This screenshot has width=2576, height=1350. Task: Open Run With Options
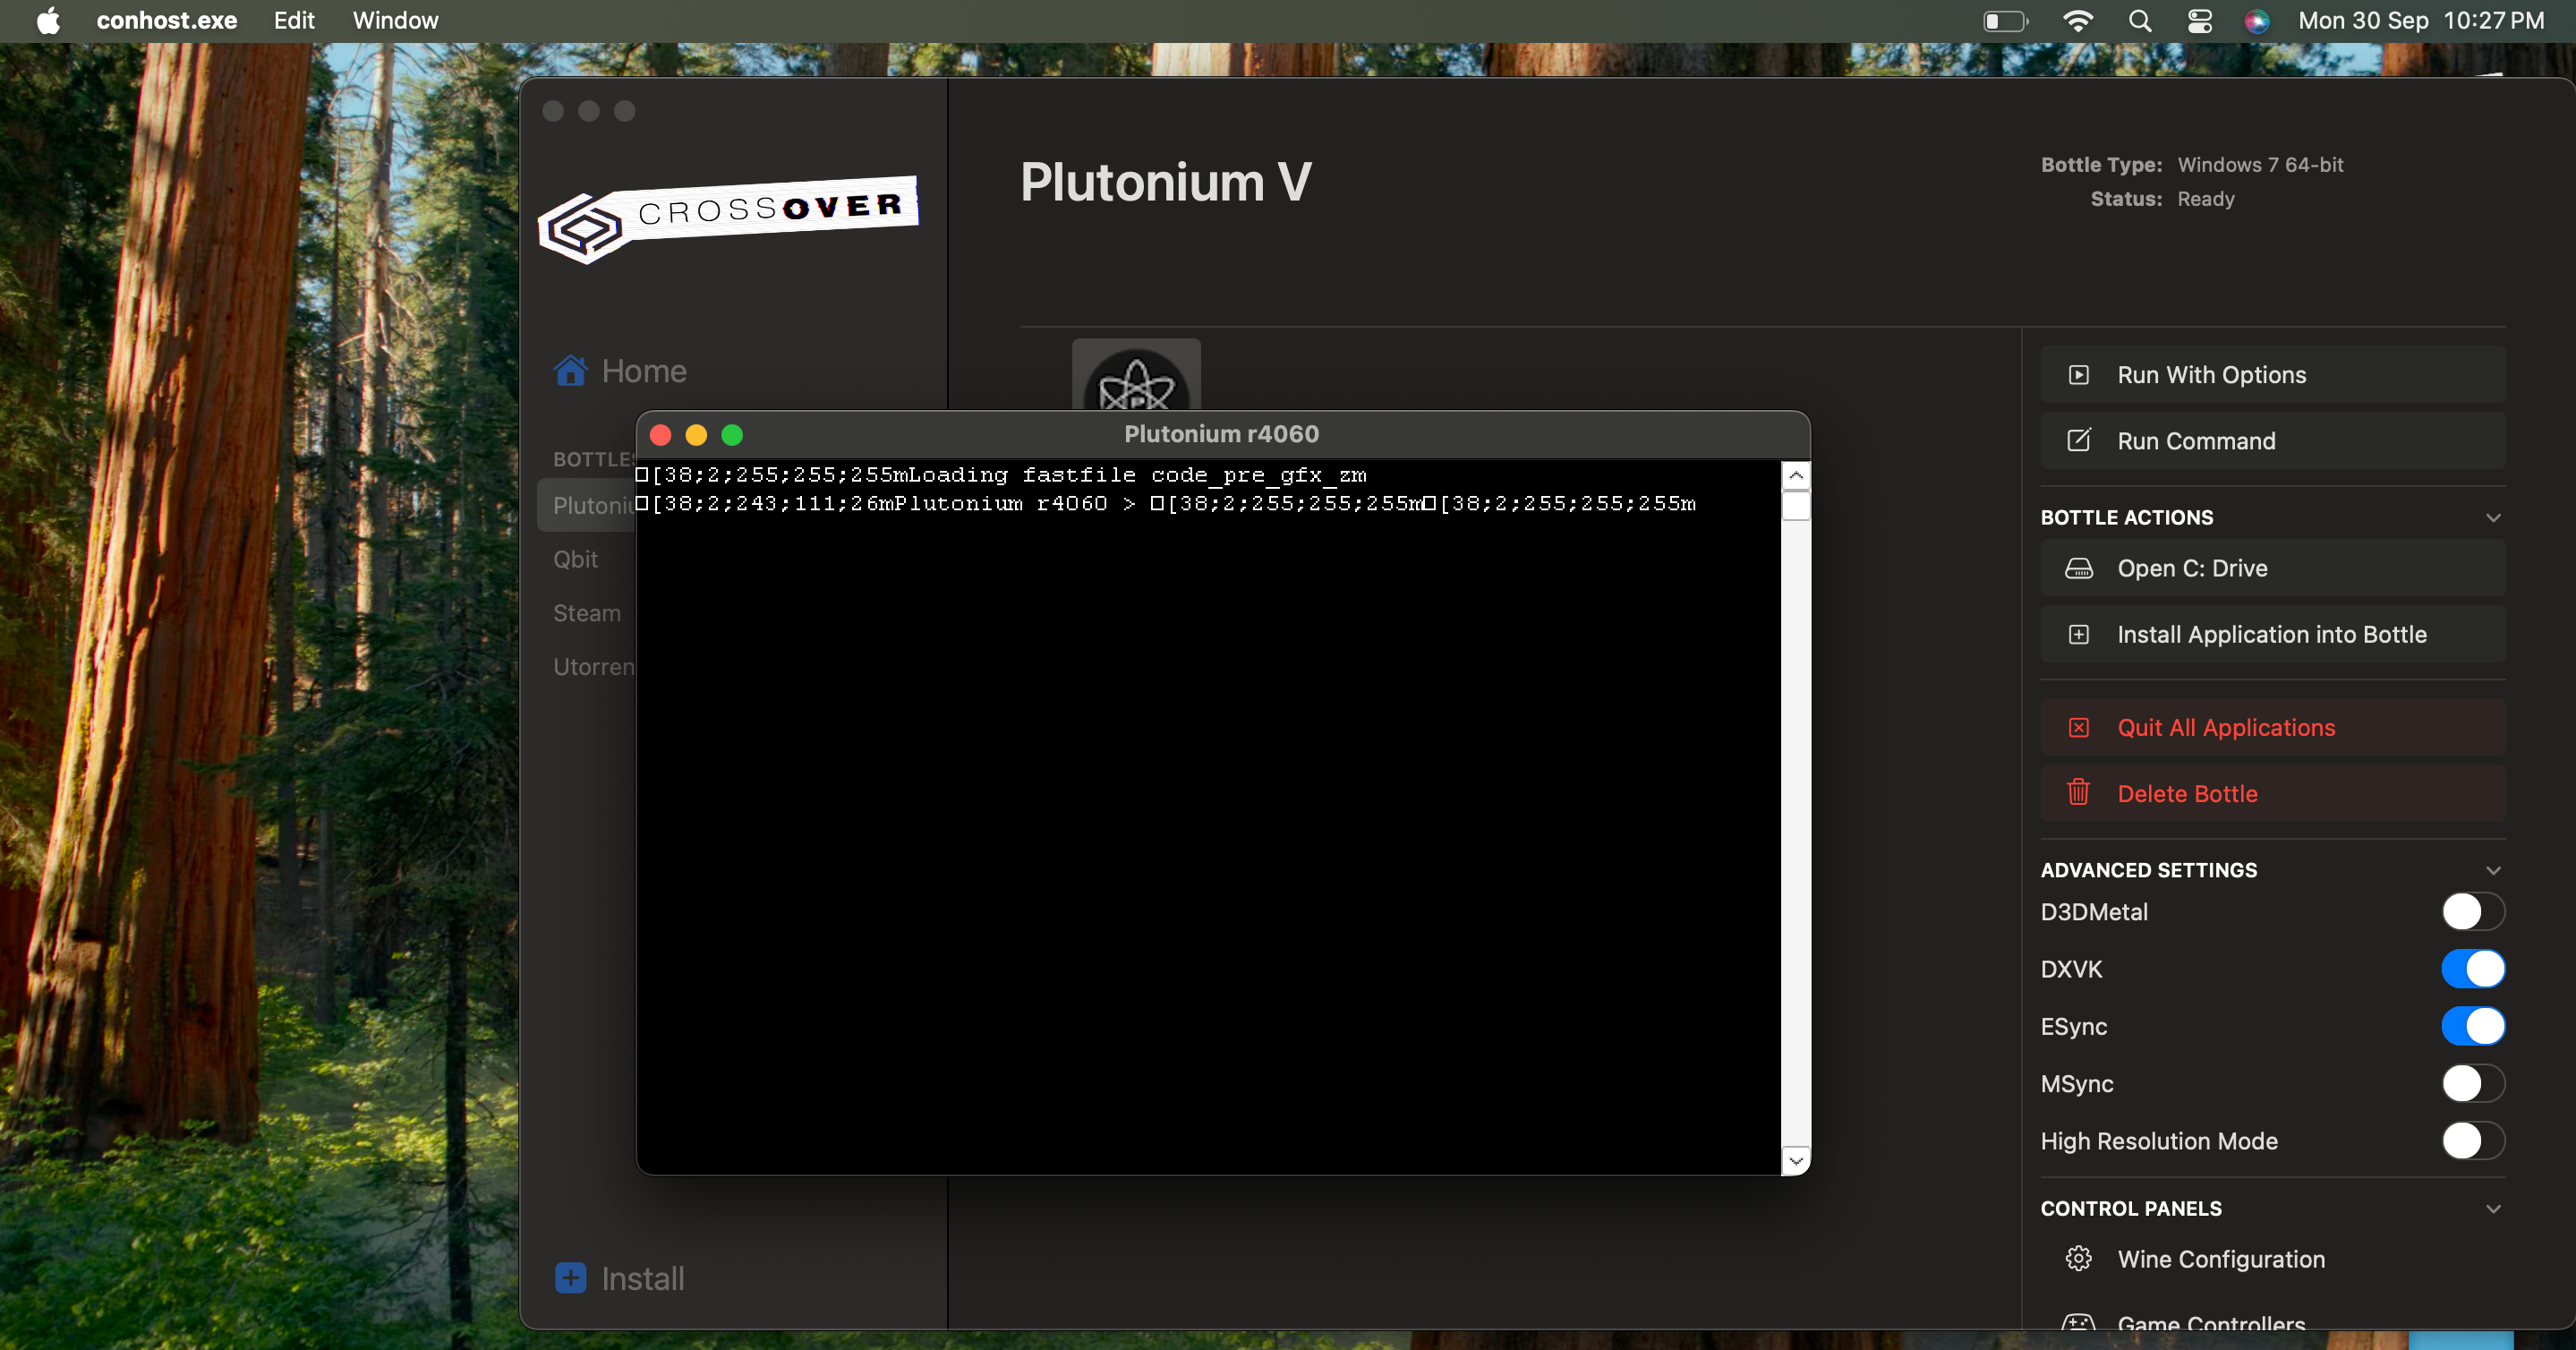pyautogui.click(x=2273, y=375)
